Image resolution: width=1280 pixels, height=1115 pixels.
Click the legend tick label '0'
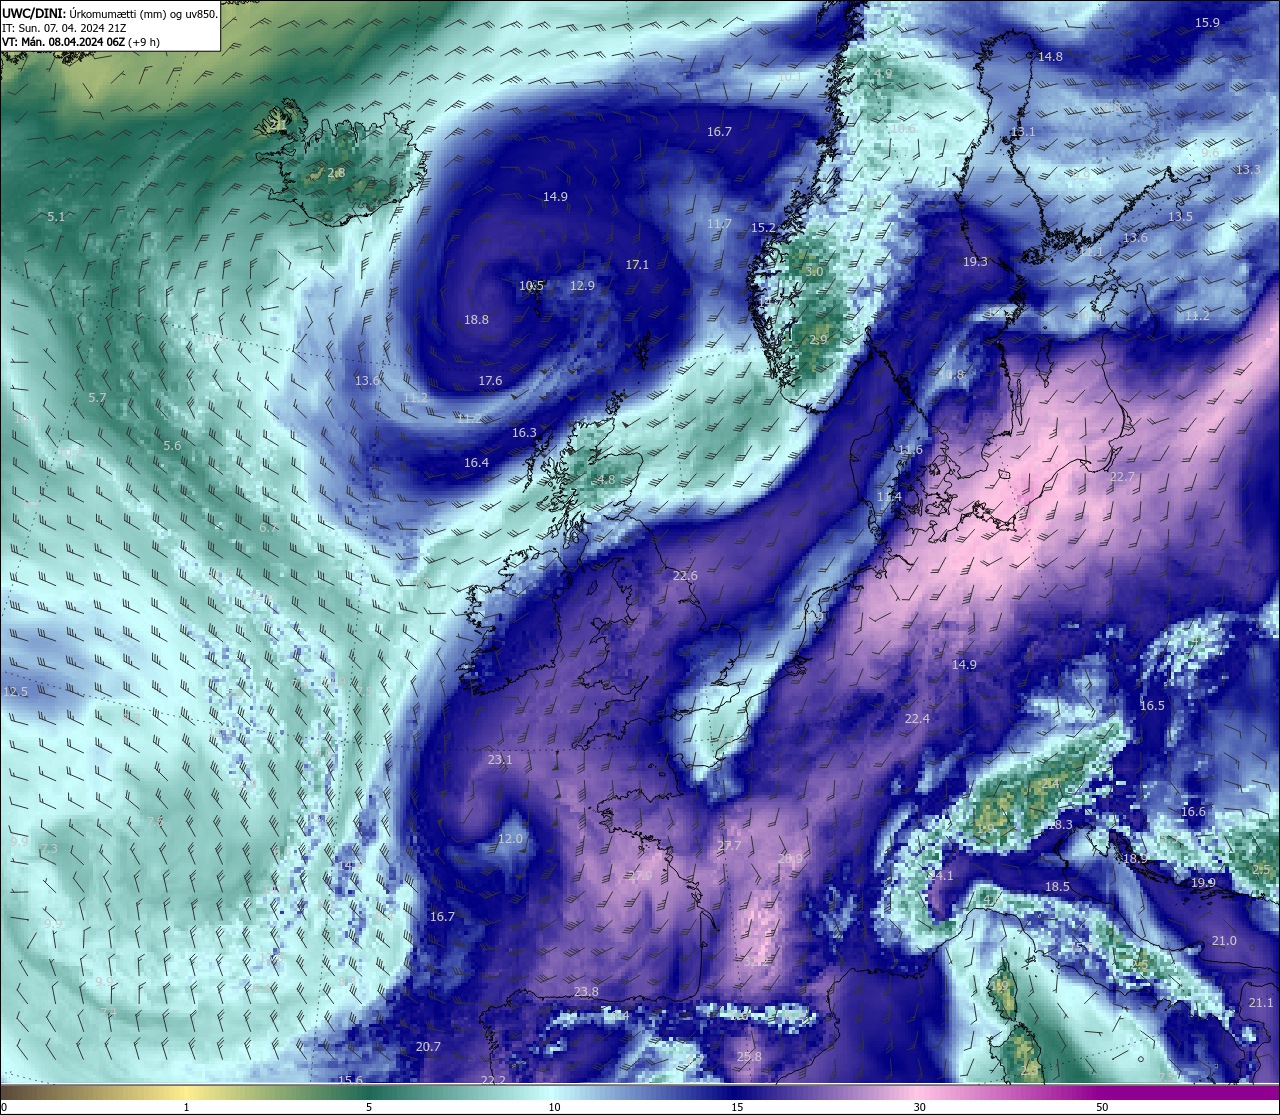pos(4,1107)
